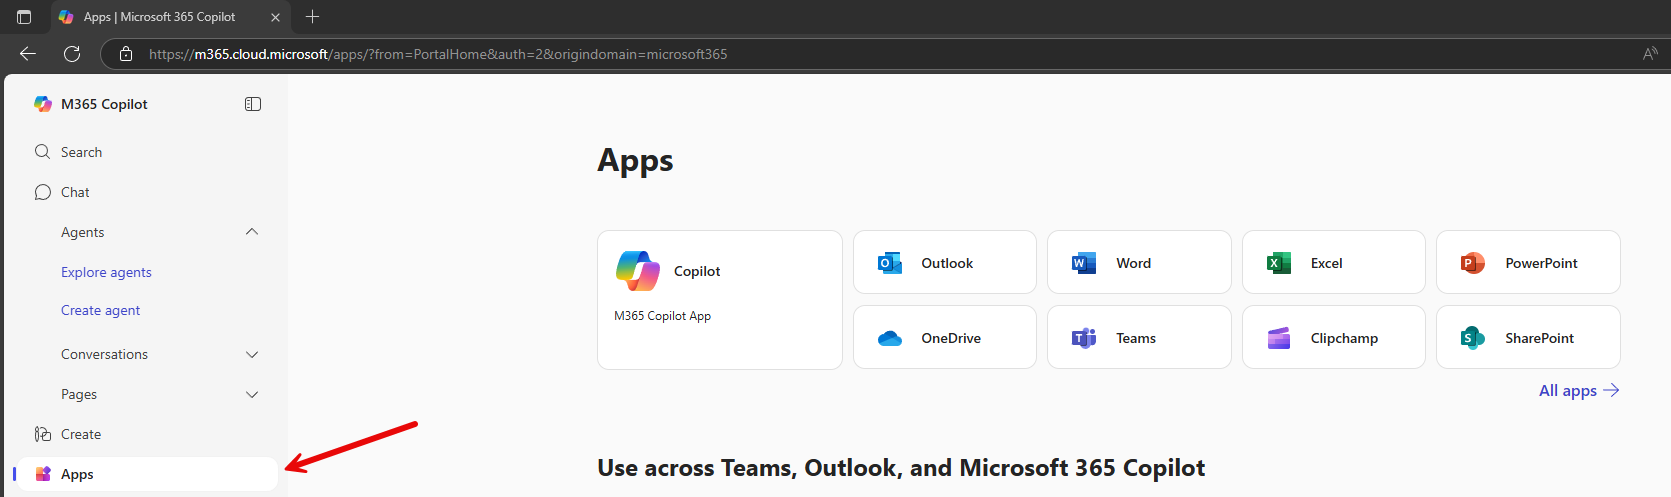The width and height of the screenshot is (1671, 497).
Task: Expand the Conversations section
Action: [252, 354]
